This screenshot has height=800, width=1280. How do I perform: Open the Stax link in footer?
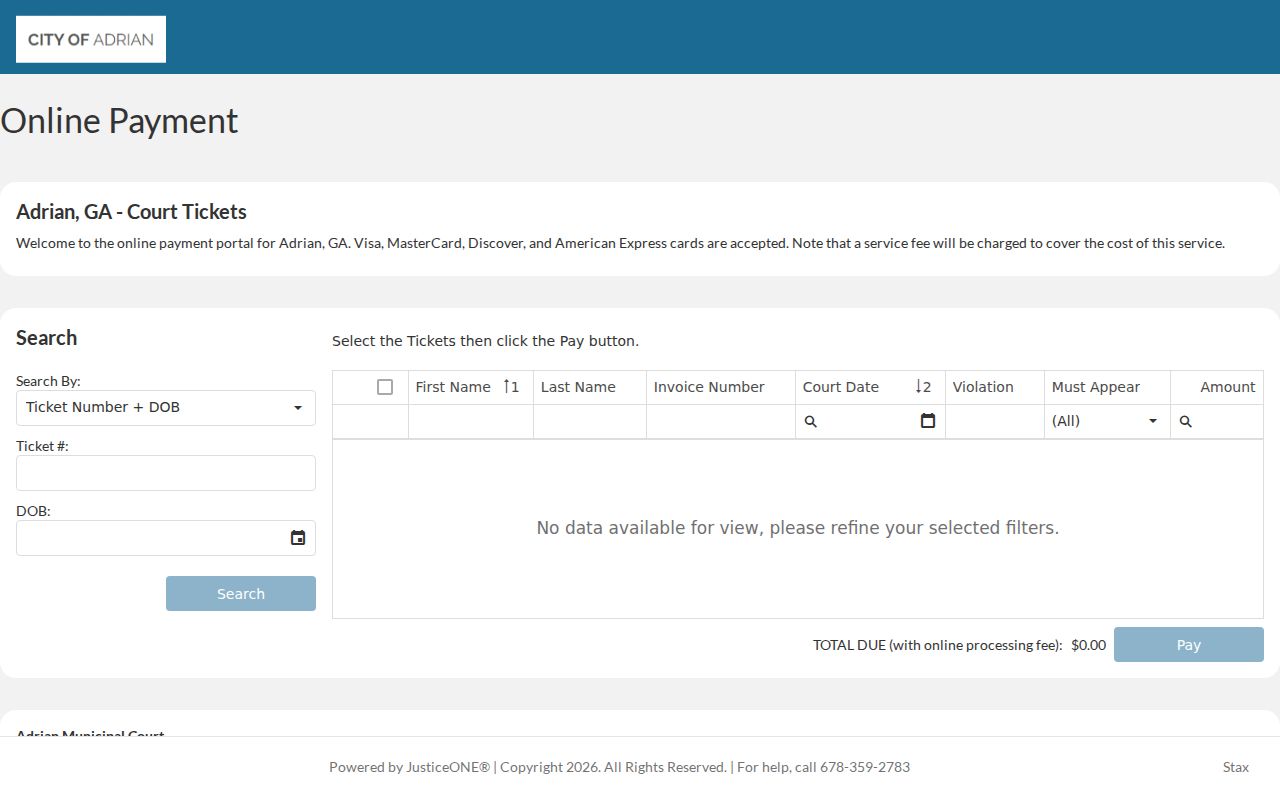click(x=1236, y=767)
